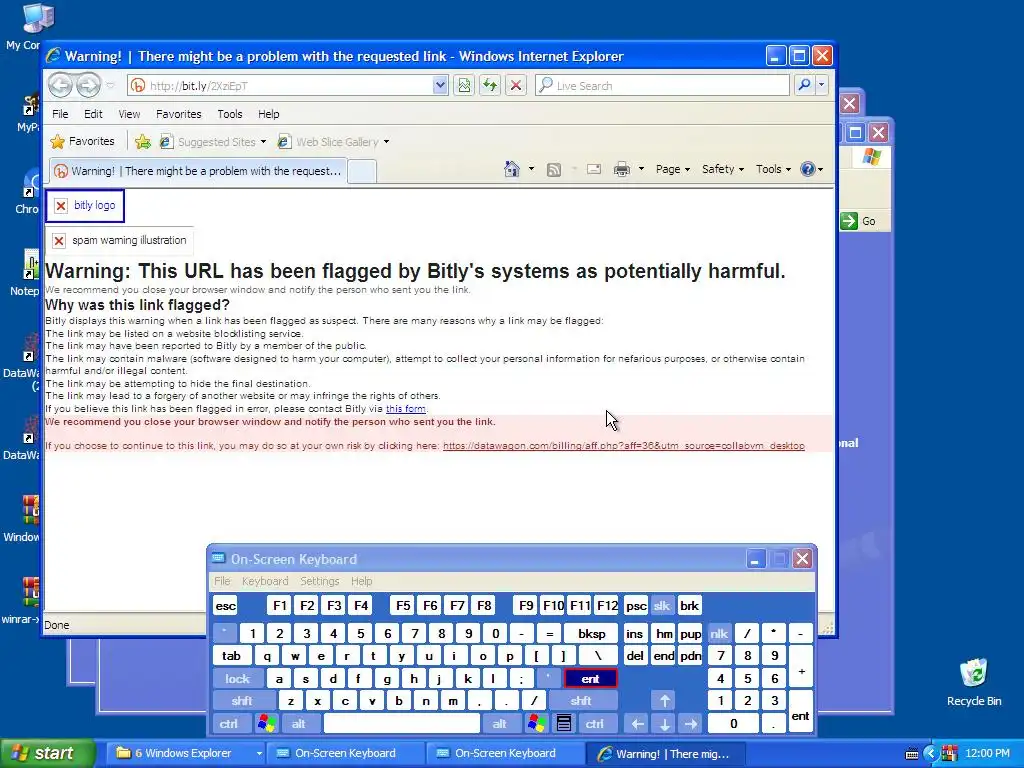
Task: Click the Go button in background window
Action: point(860,221)
